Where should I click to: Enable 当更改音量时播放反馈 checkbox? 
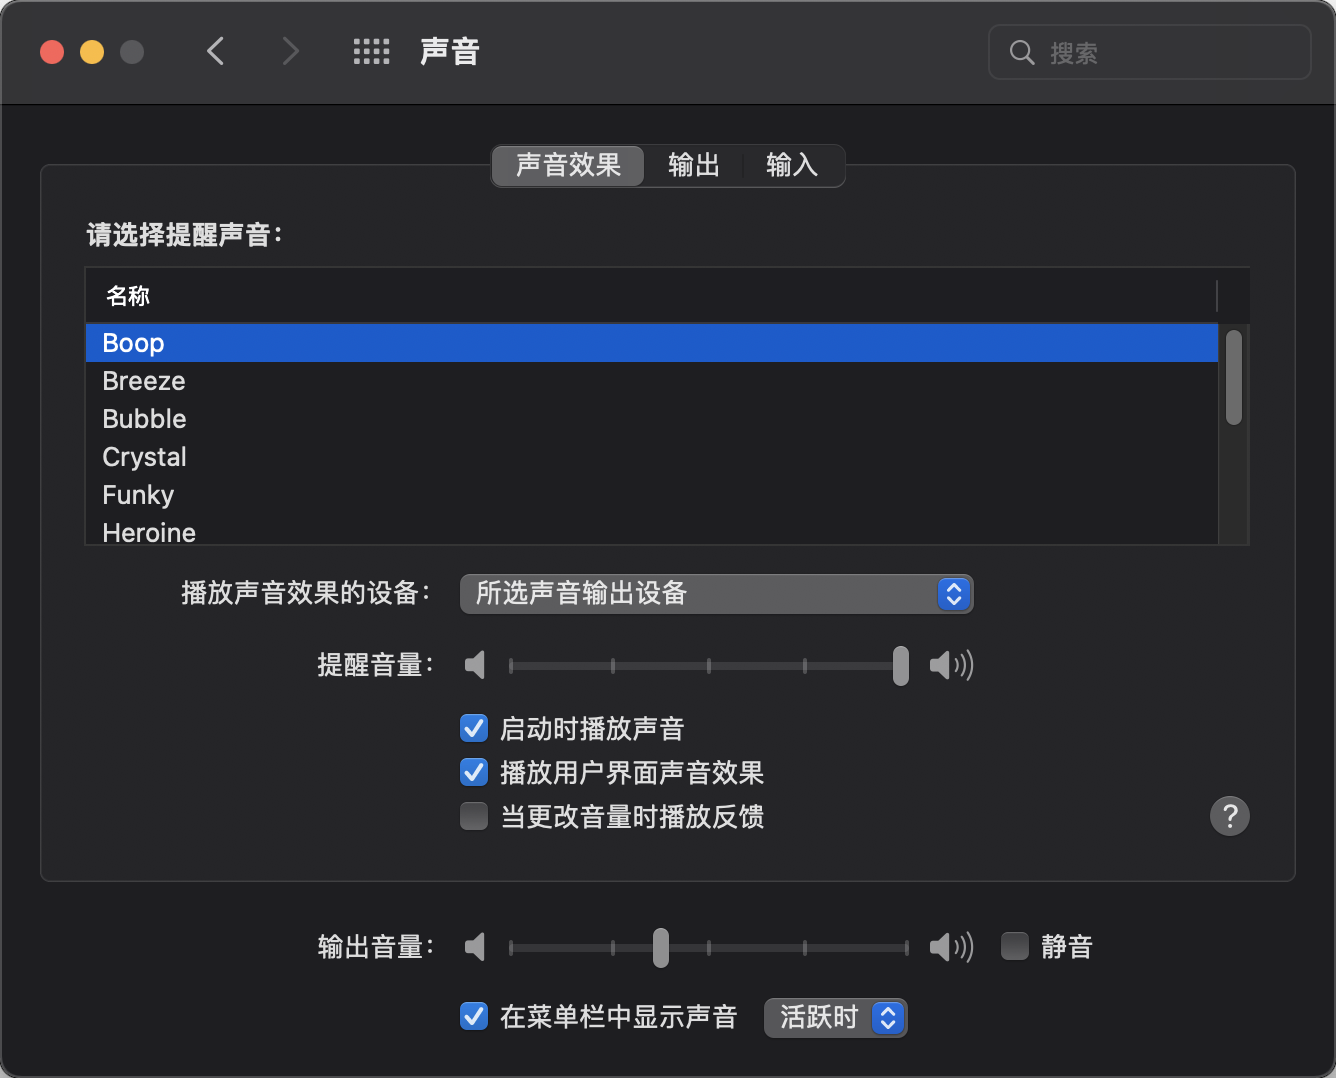coord(474,816)
